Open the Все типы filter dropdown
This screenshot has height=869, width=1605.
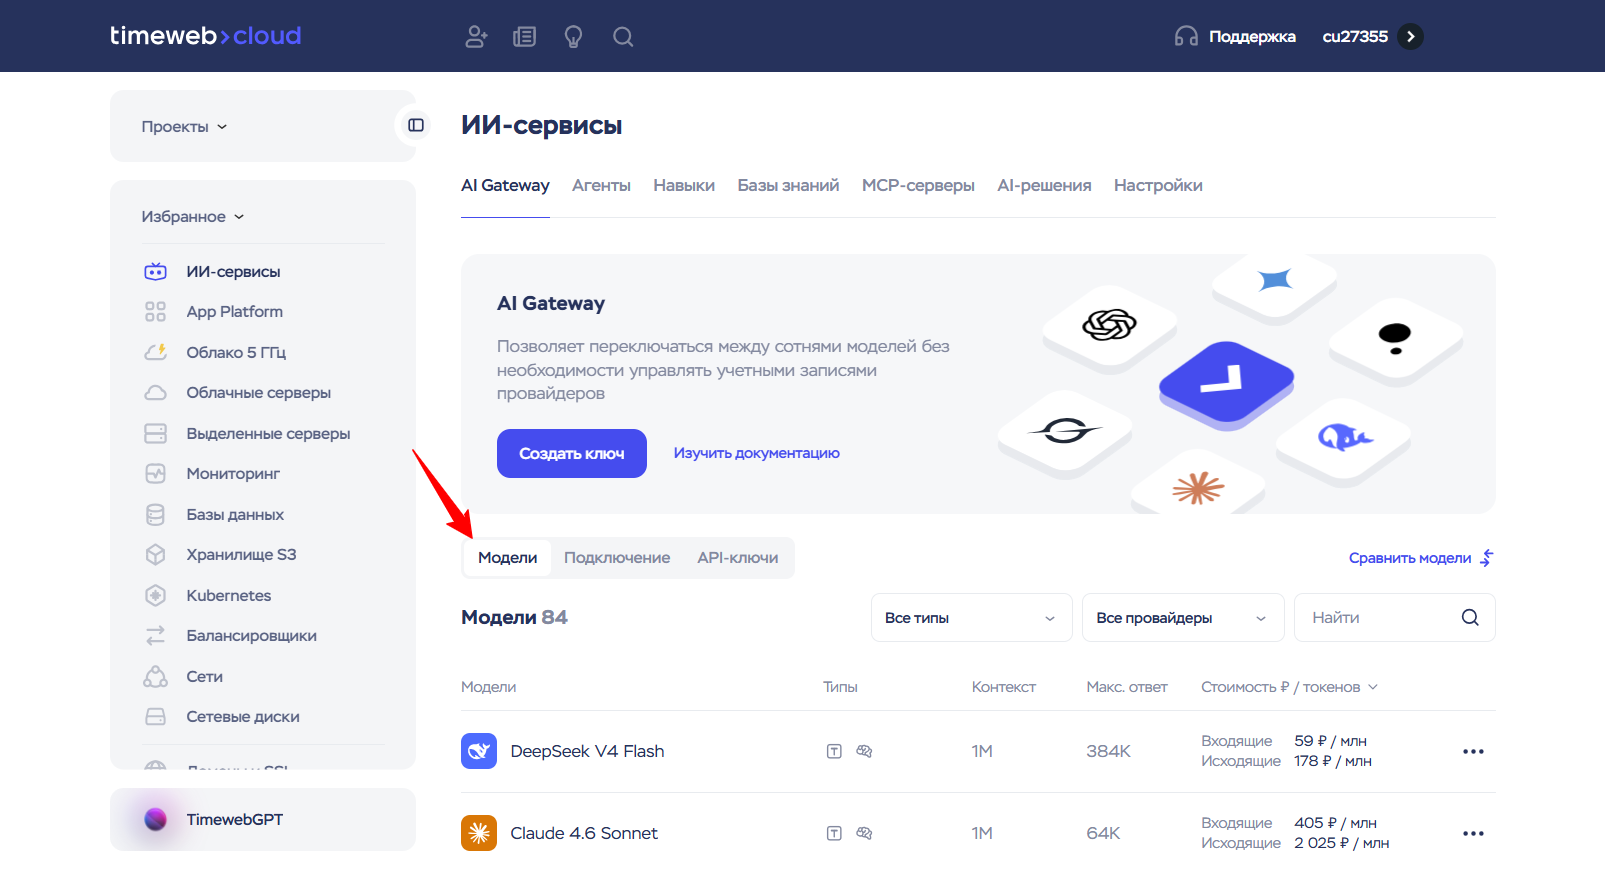pos(971,618)
